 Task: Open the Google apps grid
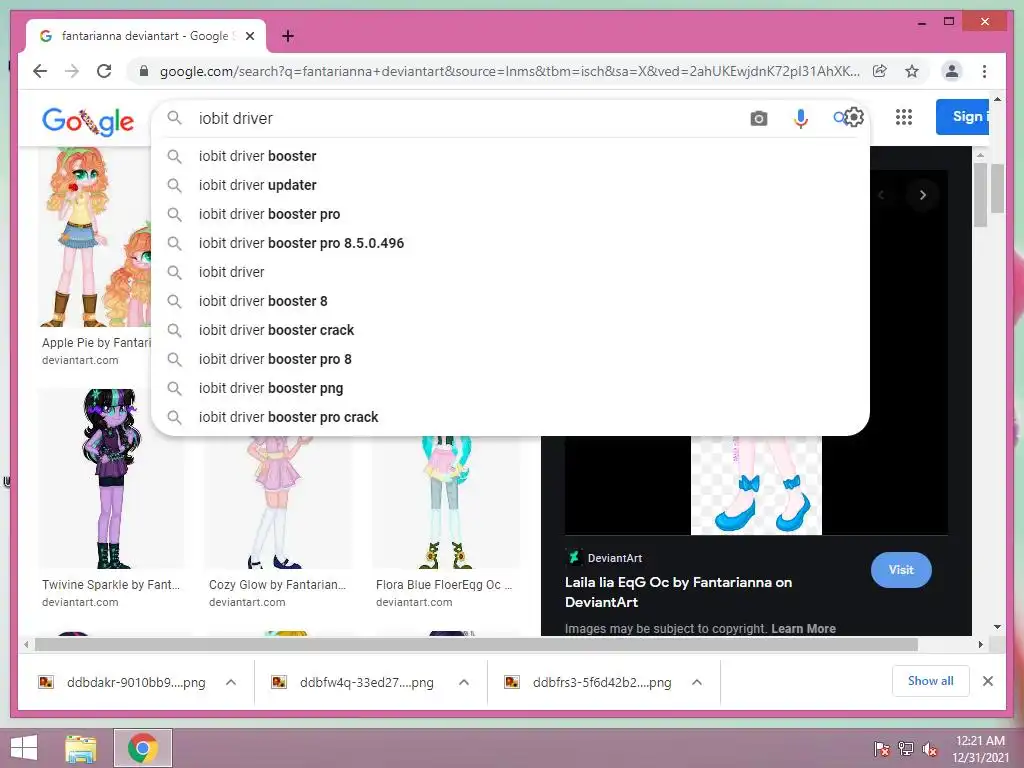tap(904, 117)
